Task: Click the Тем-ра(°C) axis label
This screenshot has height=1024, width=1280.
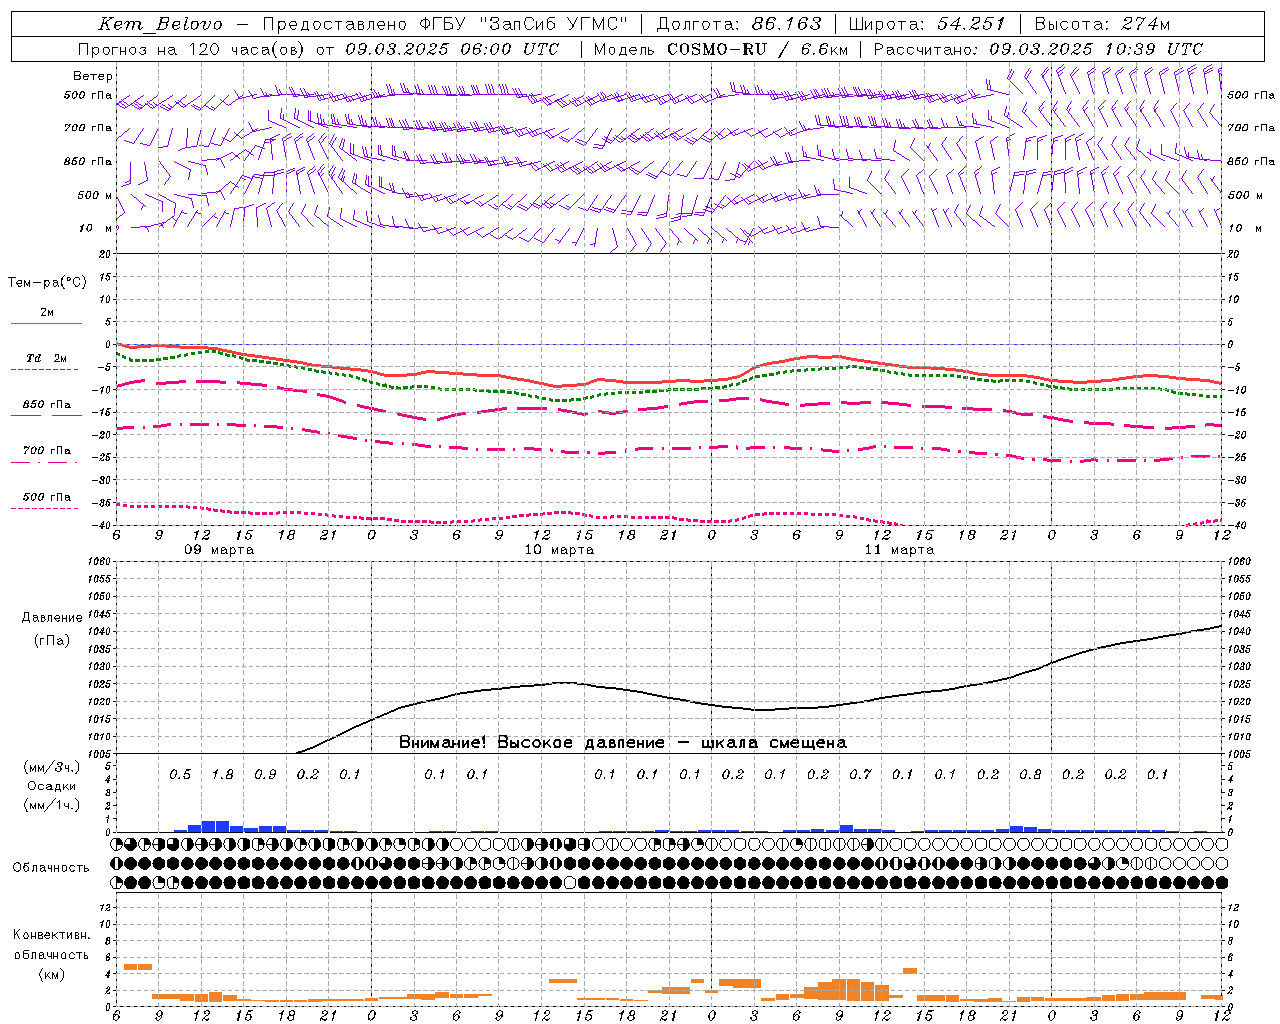Action: click(47, 283)
